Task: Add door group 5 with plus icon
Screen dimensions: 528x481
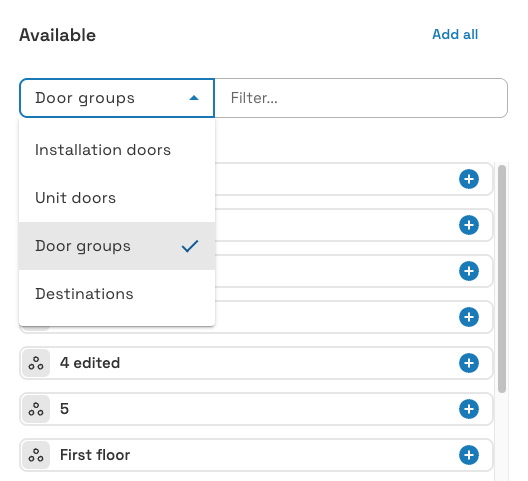Action: pyautogui.click(x=469, y=409)
